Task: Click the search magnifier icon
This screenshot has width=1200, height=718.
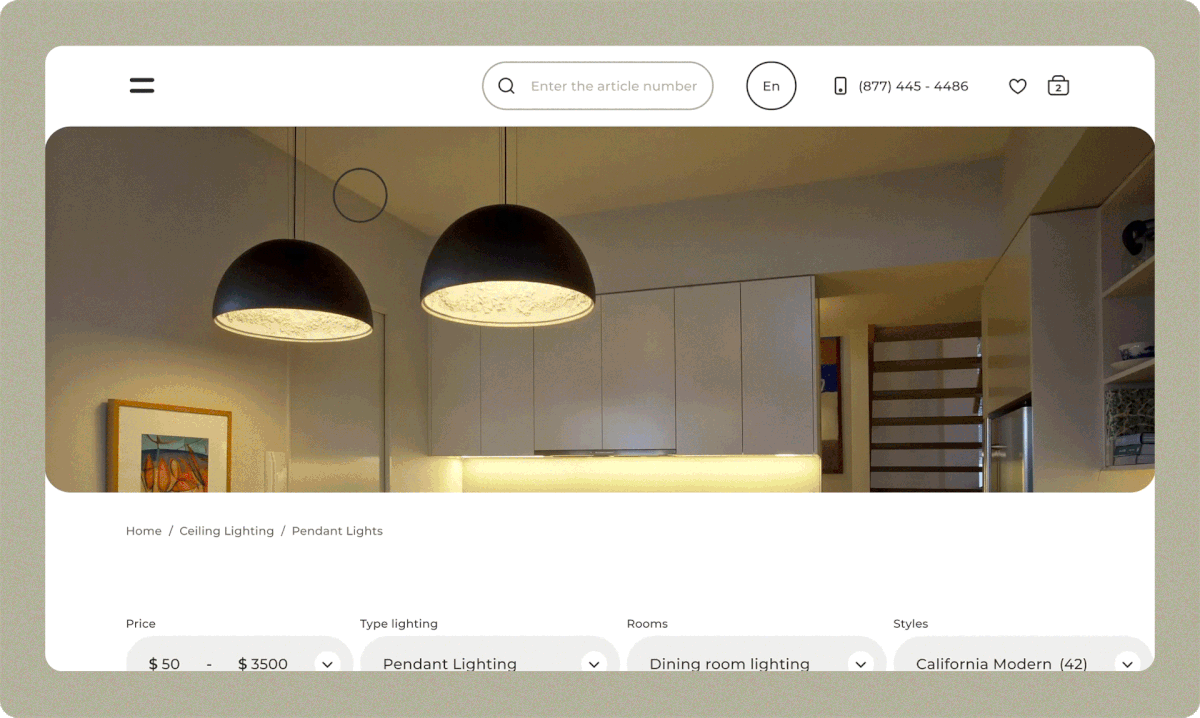Action: click(506, 86)
